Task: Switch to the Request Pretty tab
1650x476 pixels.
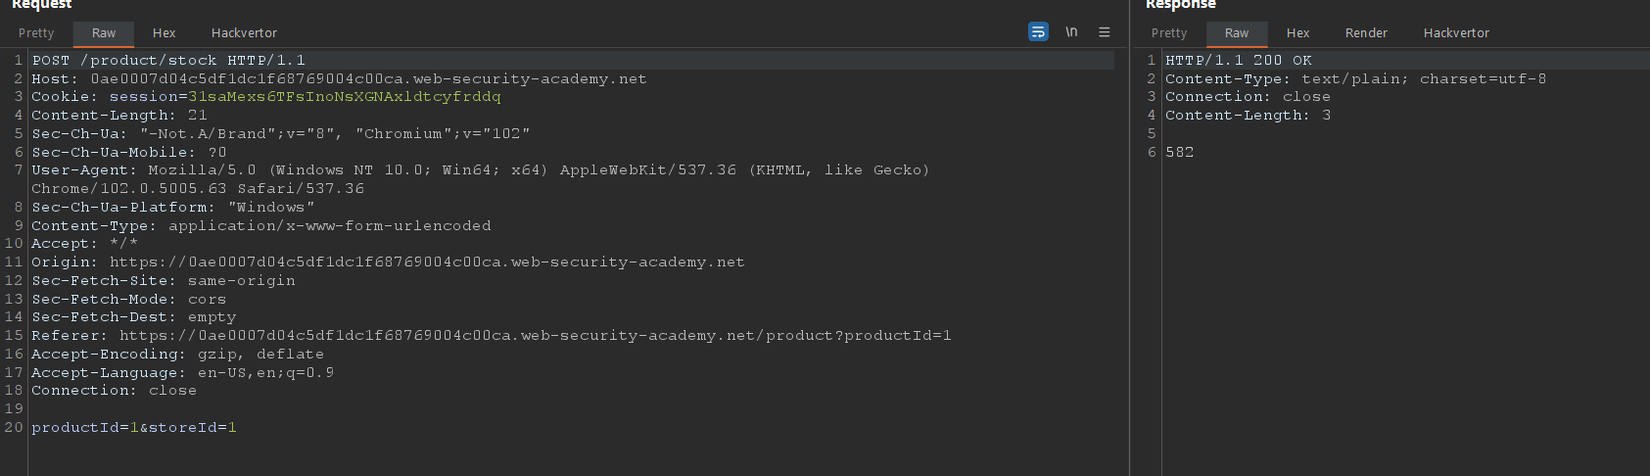Action: (36, 33)
